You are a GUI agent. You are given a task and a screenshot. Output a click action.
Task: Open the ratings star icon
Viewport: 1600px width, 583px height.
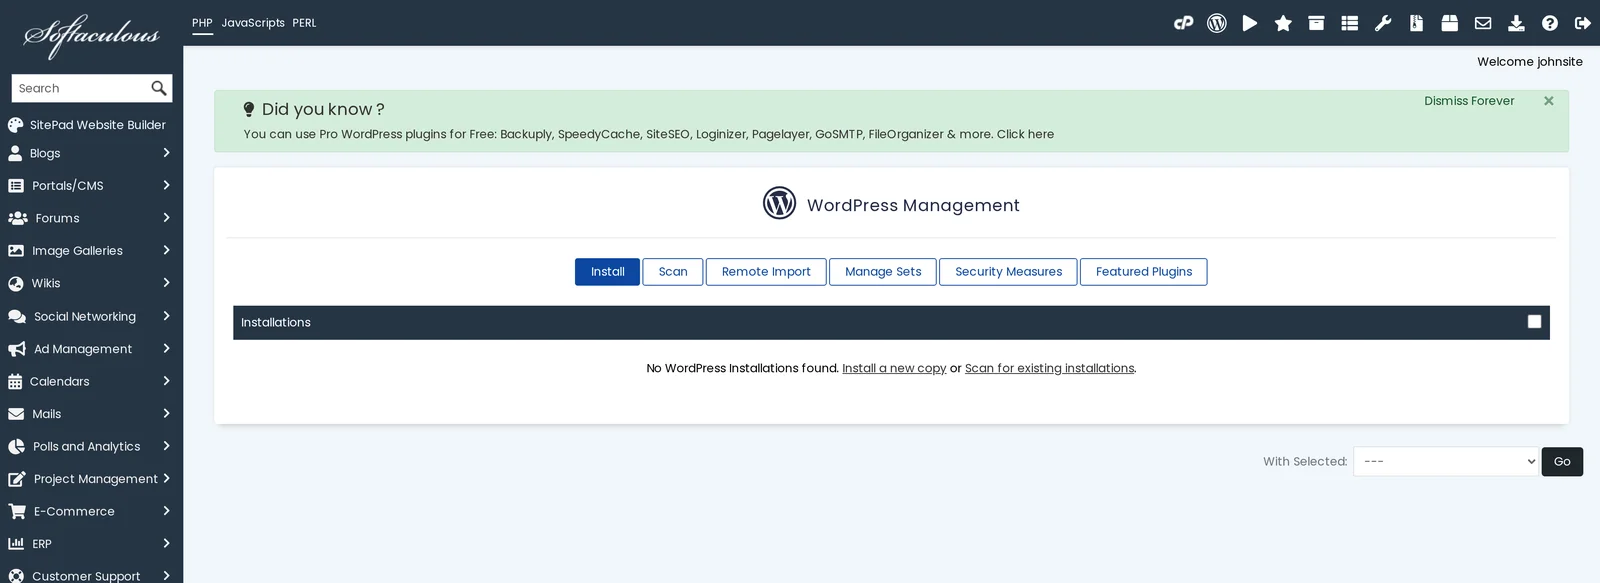(x=1283, y=23)
